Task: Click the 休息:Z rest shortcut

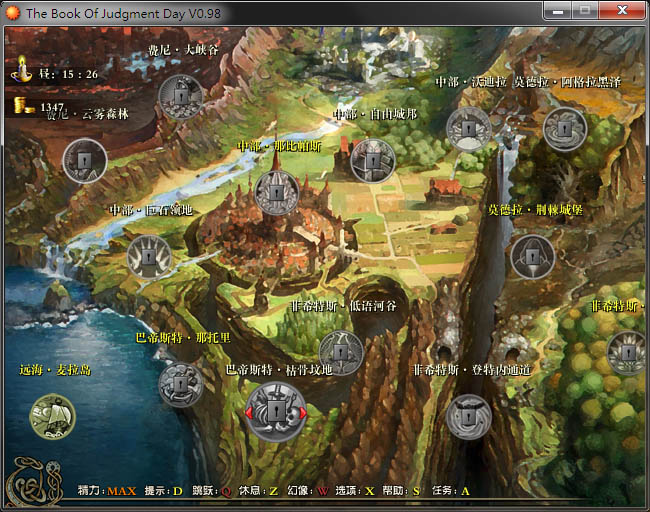Action: [258, 491]
